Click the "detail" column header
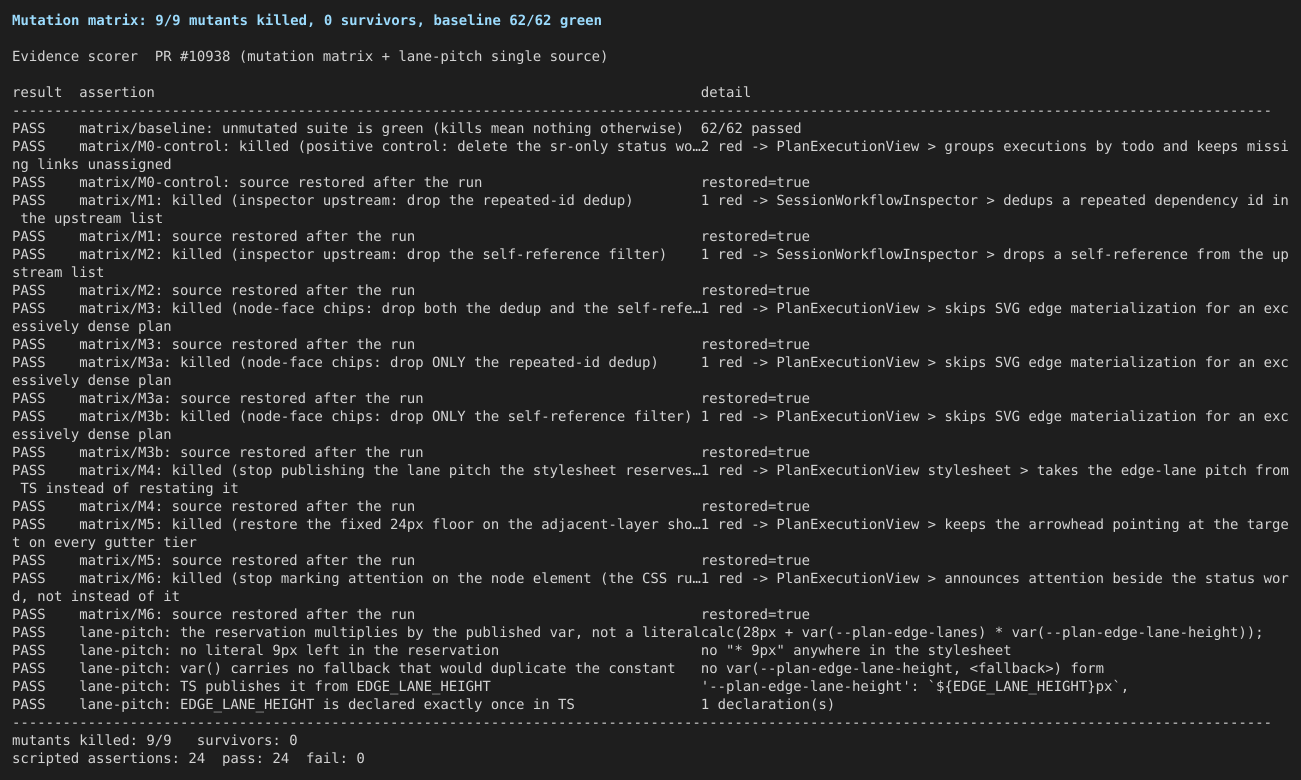 726,92
